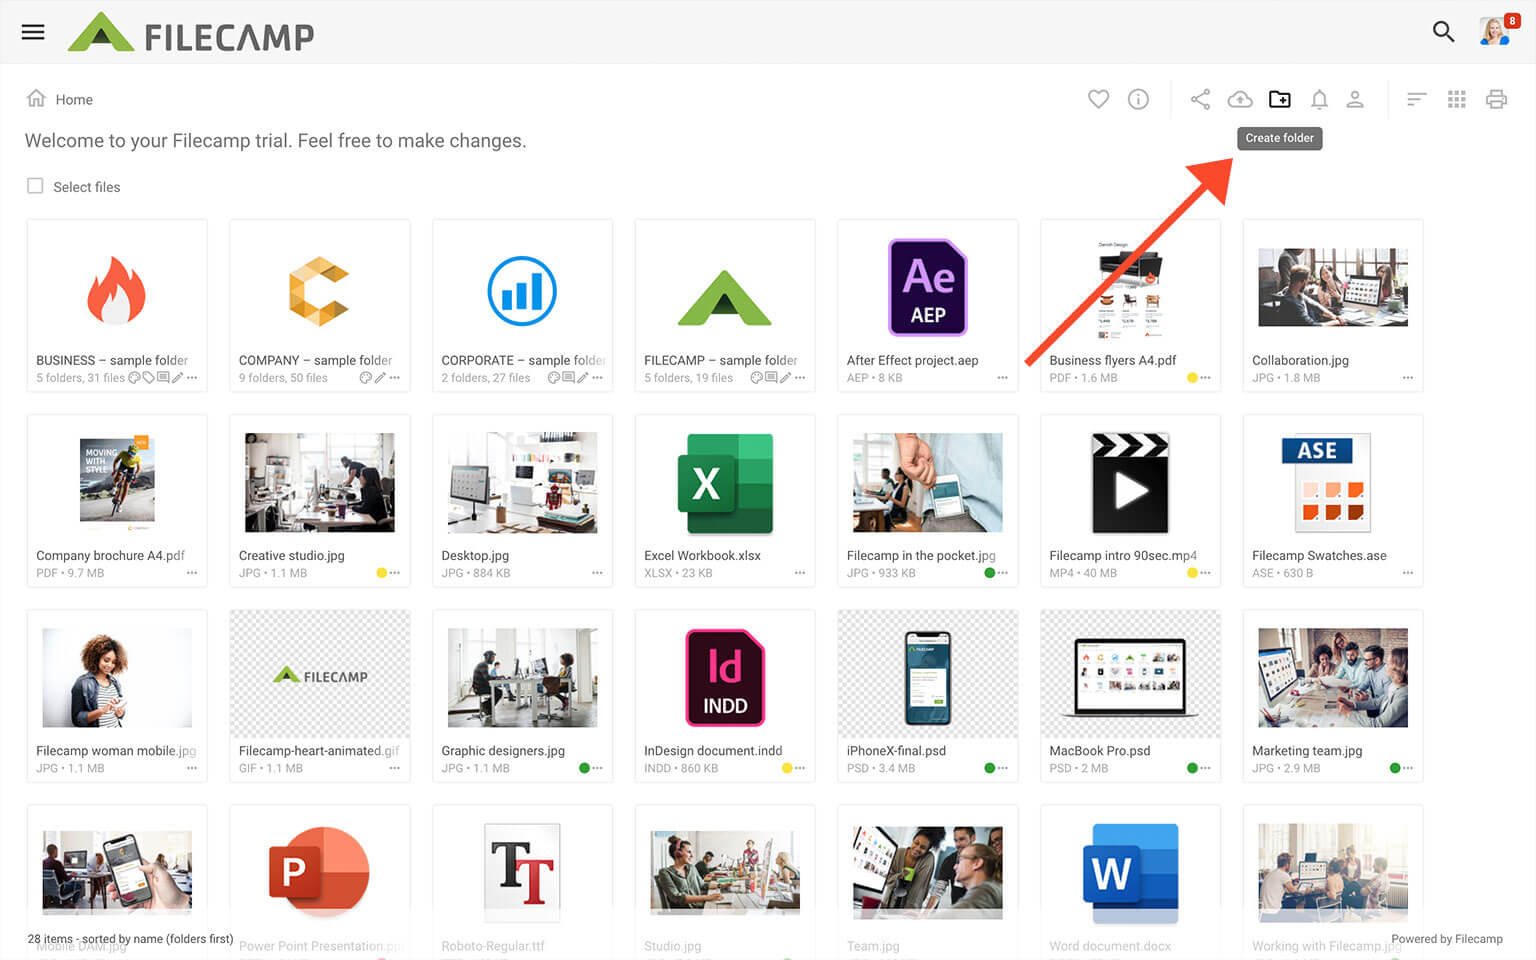Click the edit pencil on FILECAMP folder
Screen dimensions: 1536x960
785,378
